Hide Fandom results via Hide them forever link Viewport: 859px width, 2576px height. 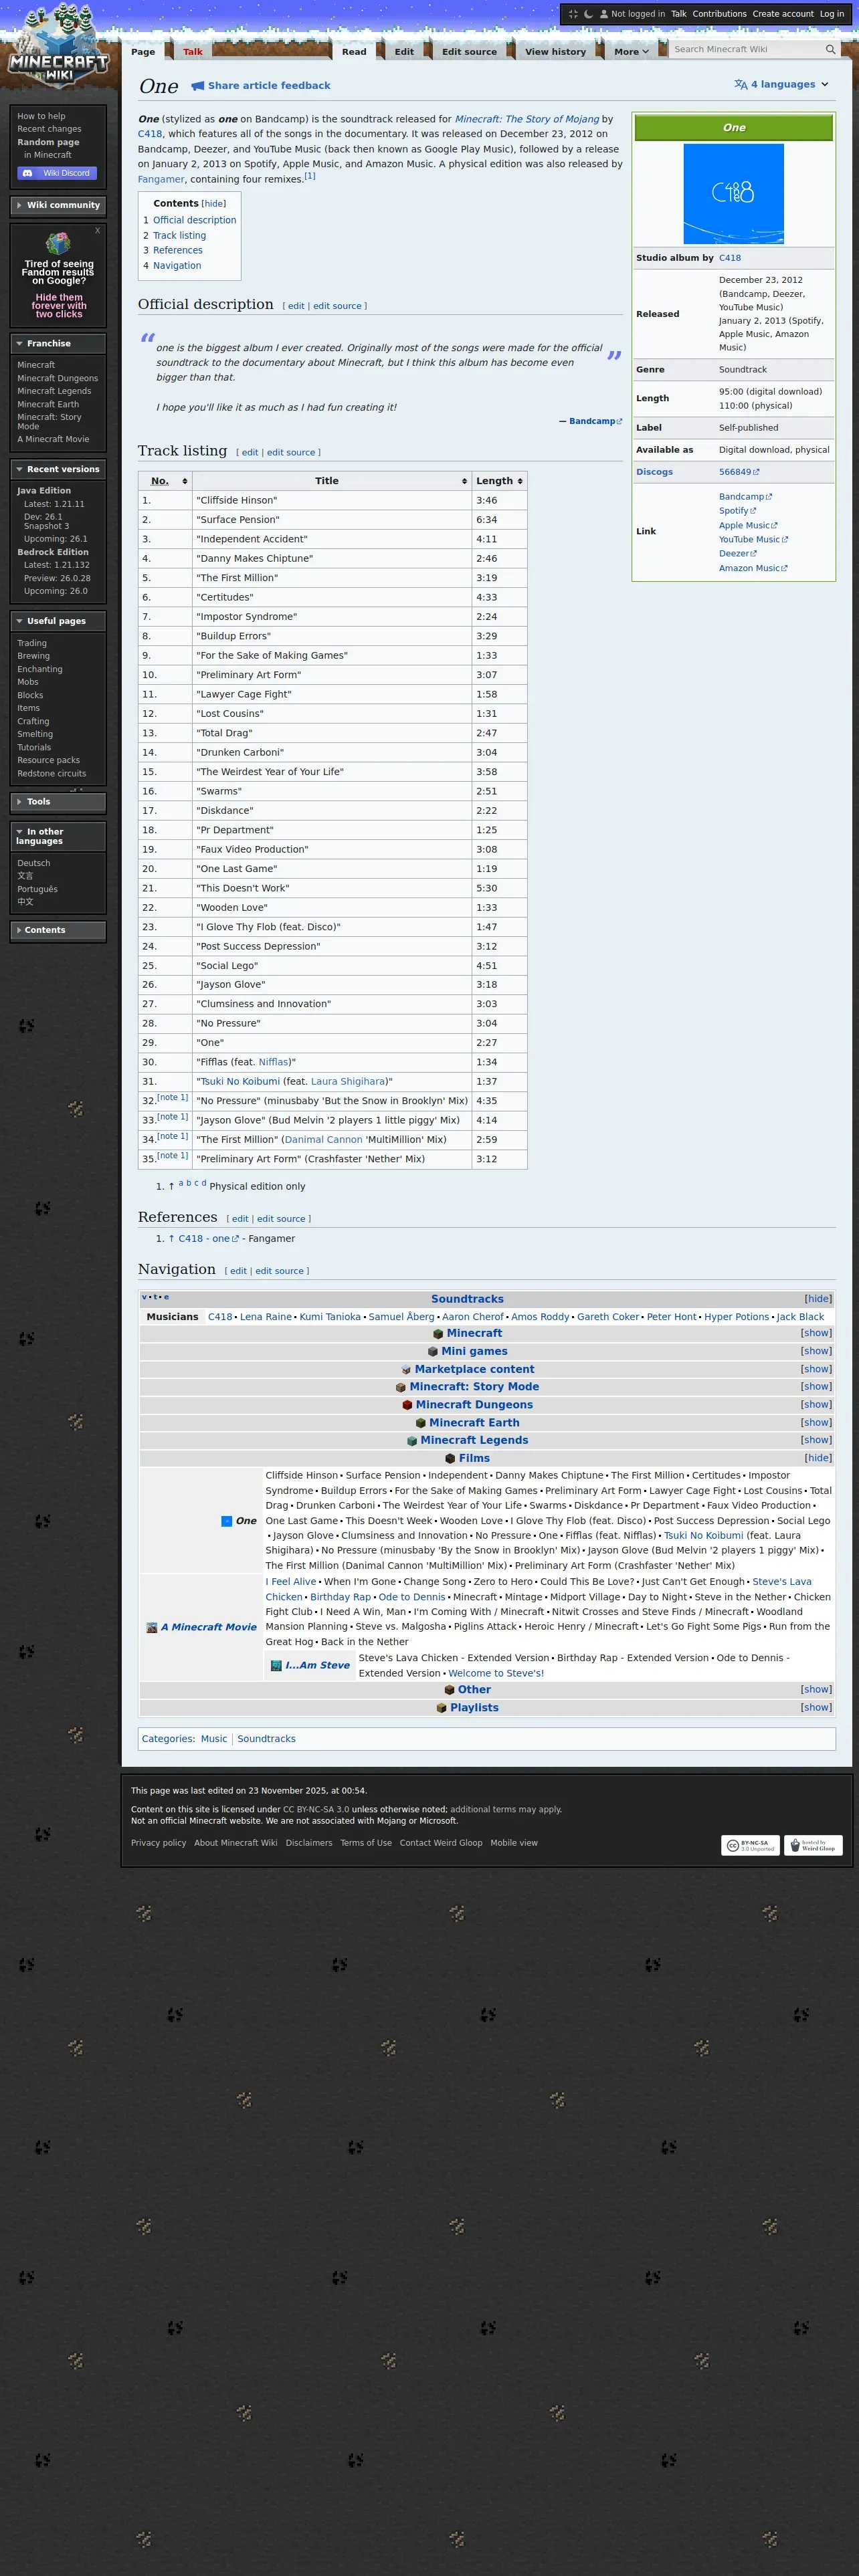coord(59,306)
